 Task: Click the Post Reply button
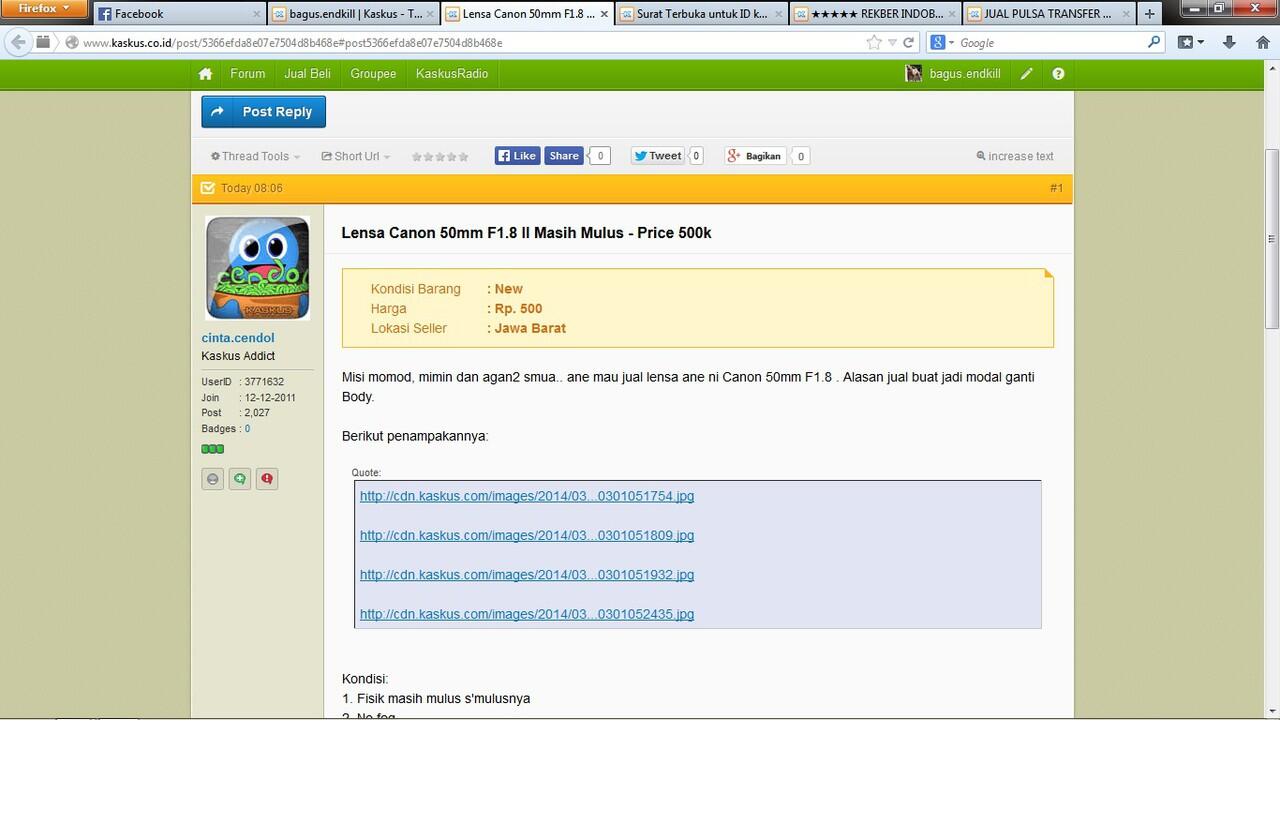(263, 112)
